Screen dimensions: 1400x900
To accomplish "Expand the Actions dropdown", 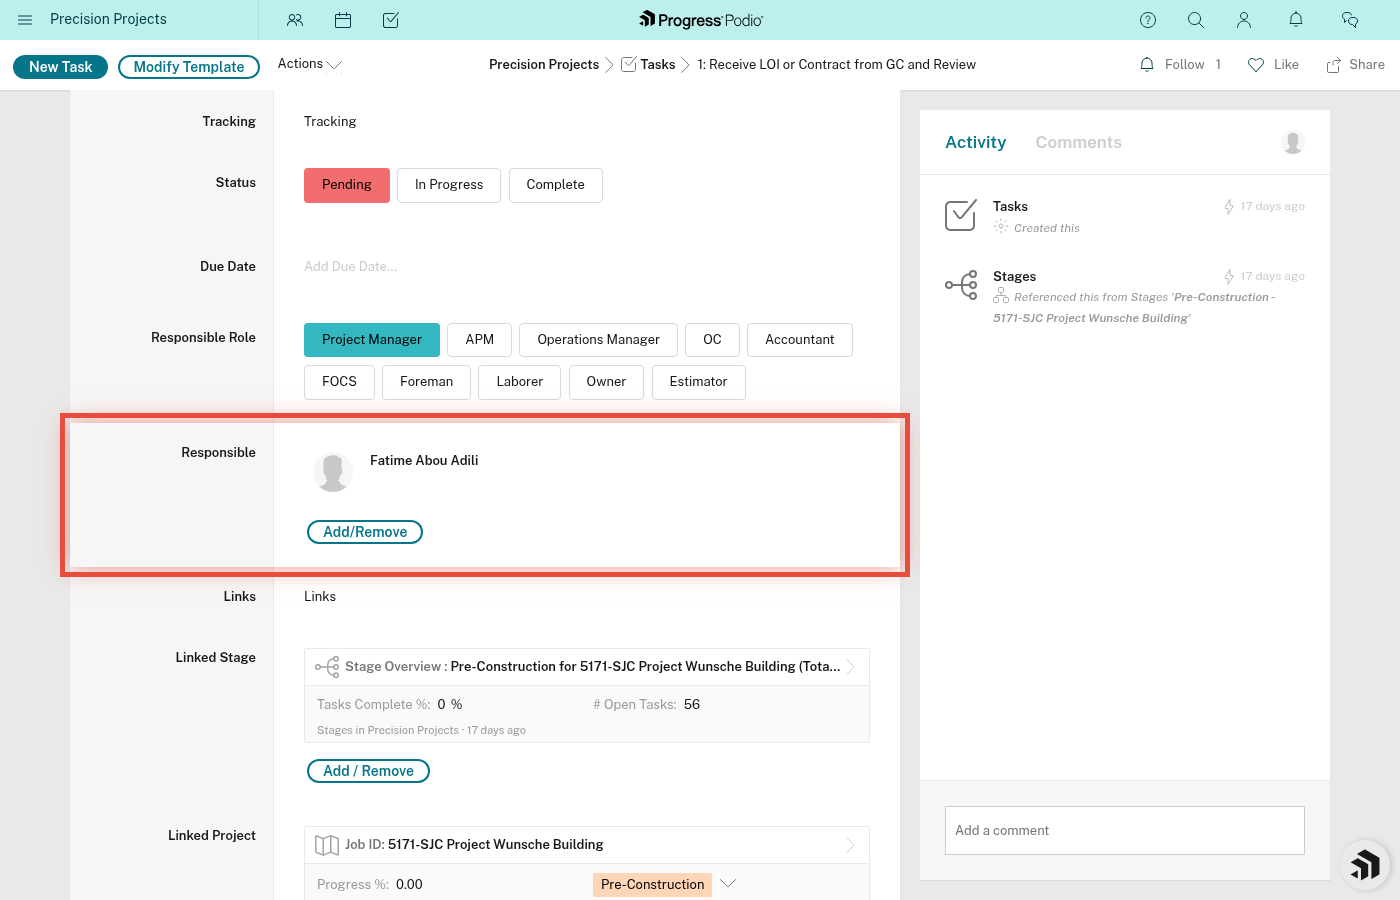I will click(309, 63).
